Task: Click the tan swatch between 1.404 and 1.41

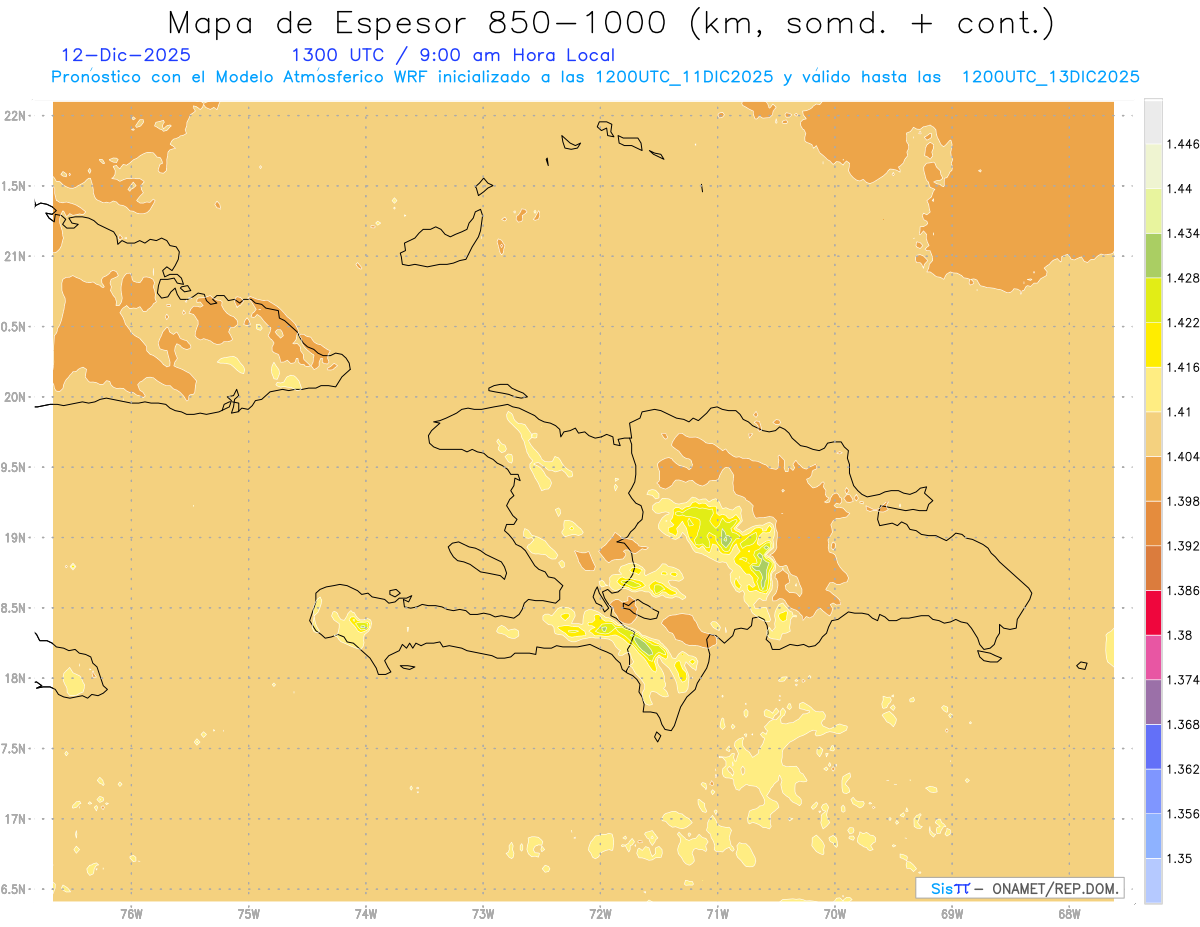Action: [x=1153, y=434]
